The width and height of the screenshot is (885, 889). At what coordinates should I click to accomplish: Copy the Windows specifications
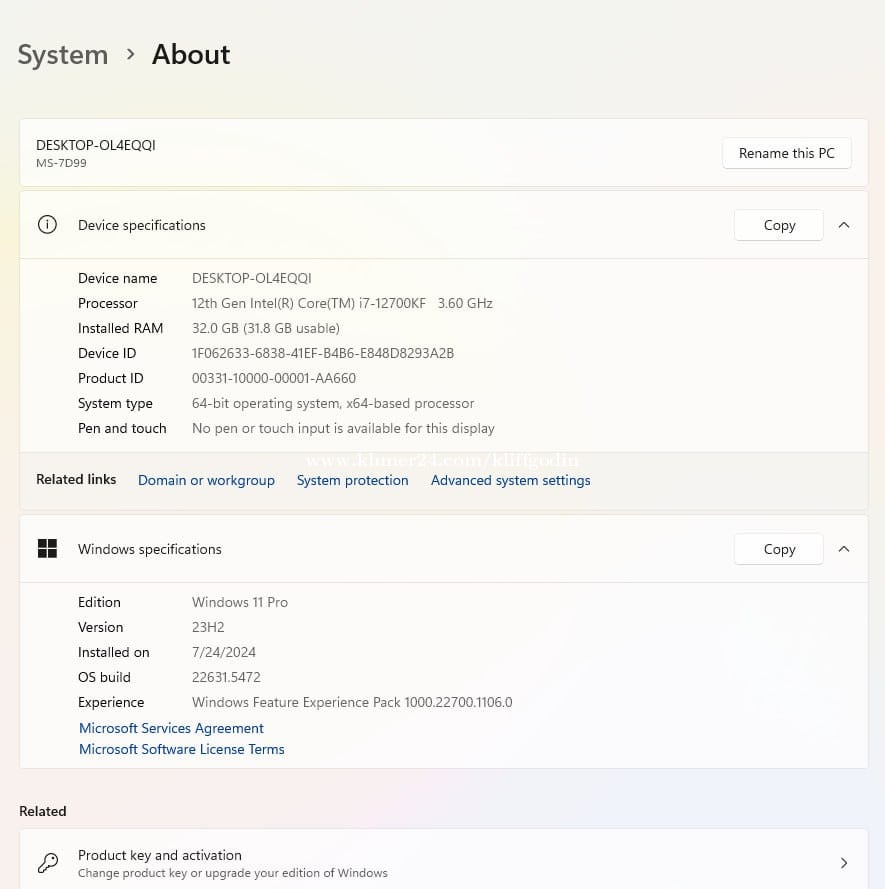[779, 549]
